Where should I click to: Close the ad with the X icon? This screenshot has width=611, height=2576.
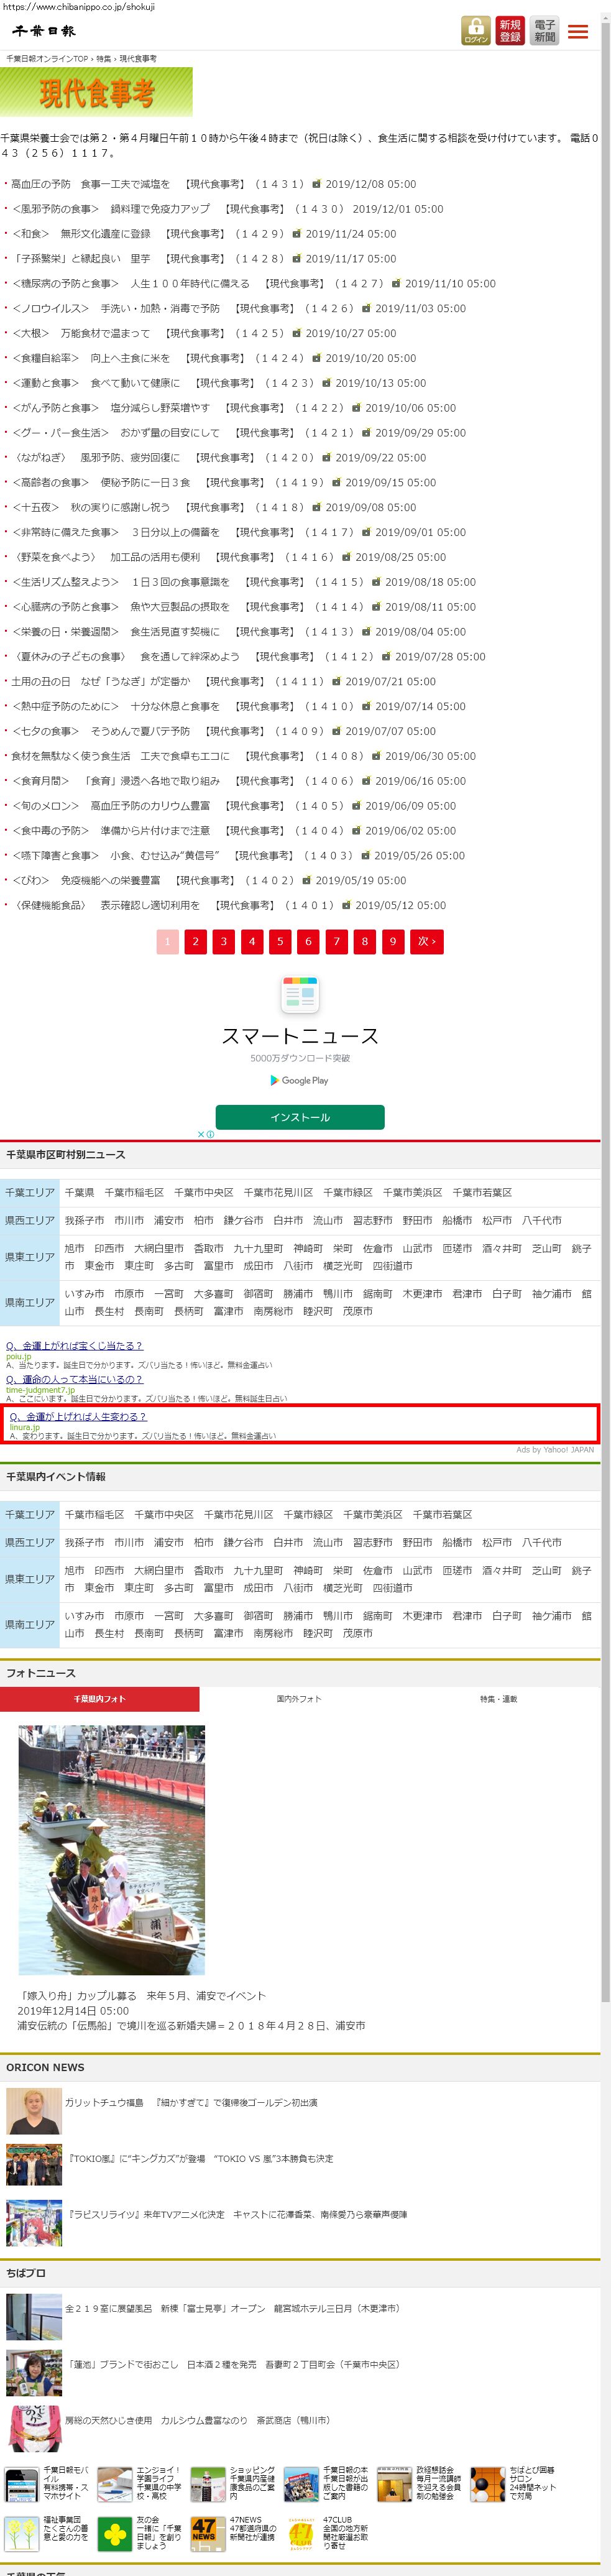201,1134
